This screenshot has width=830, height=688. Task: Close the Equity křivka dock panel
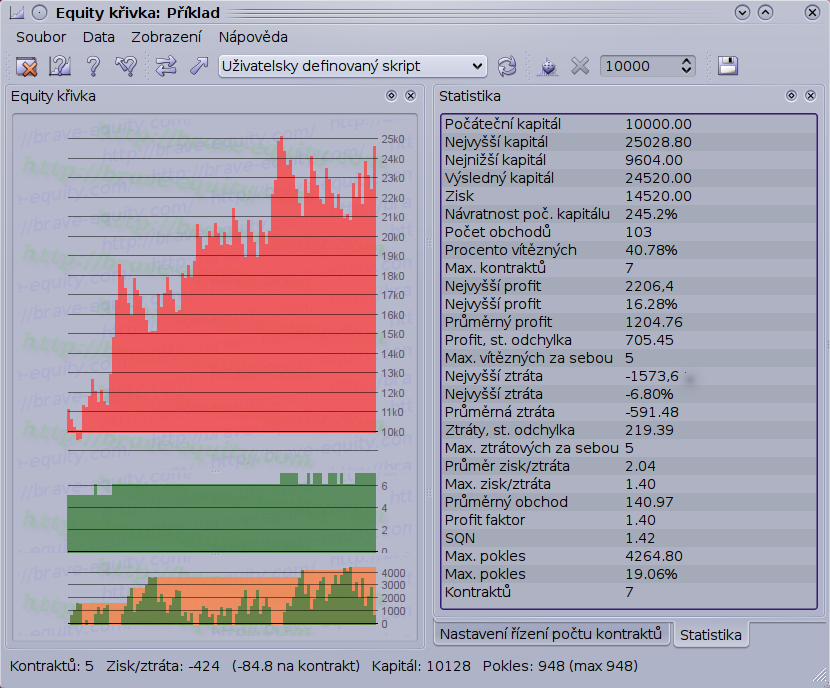coord(410,96)
